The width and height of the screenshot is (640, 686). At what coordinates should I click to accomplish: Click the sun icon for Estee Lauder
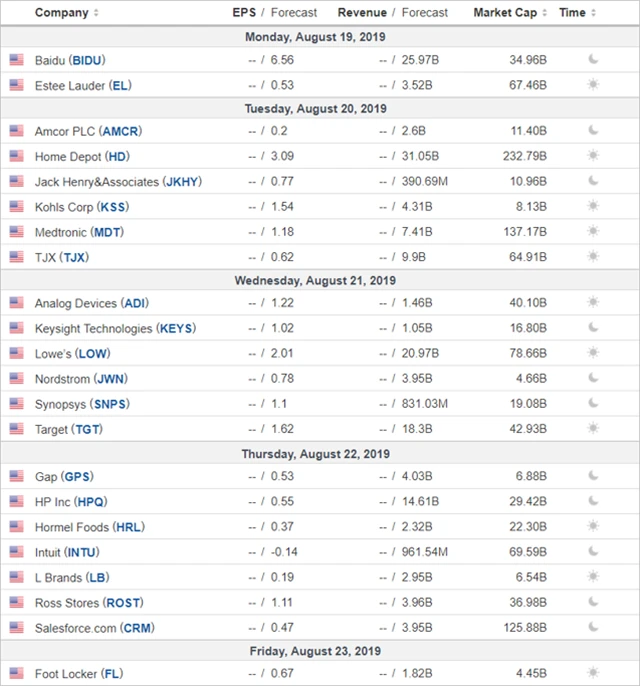coord(593,85)
